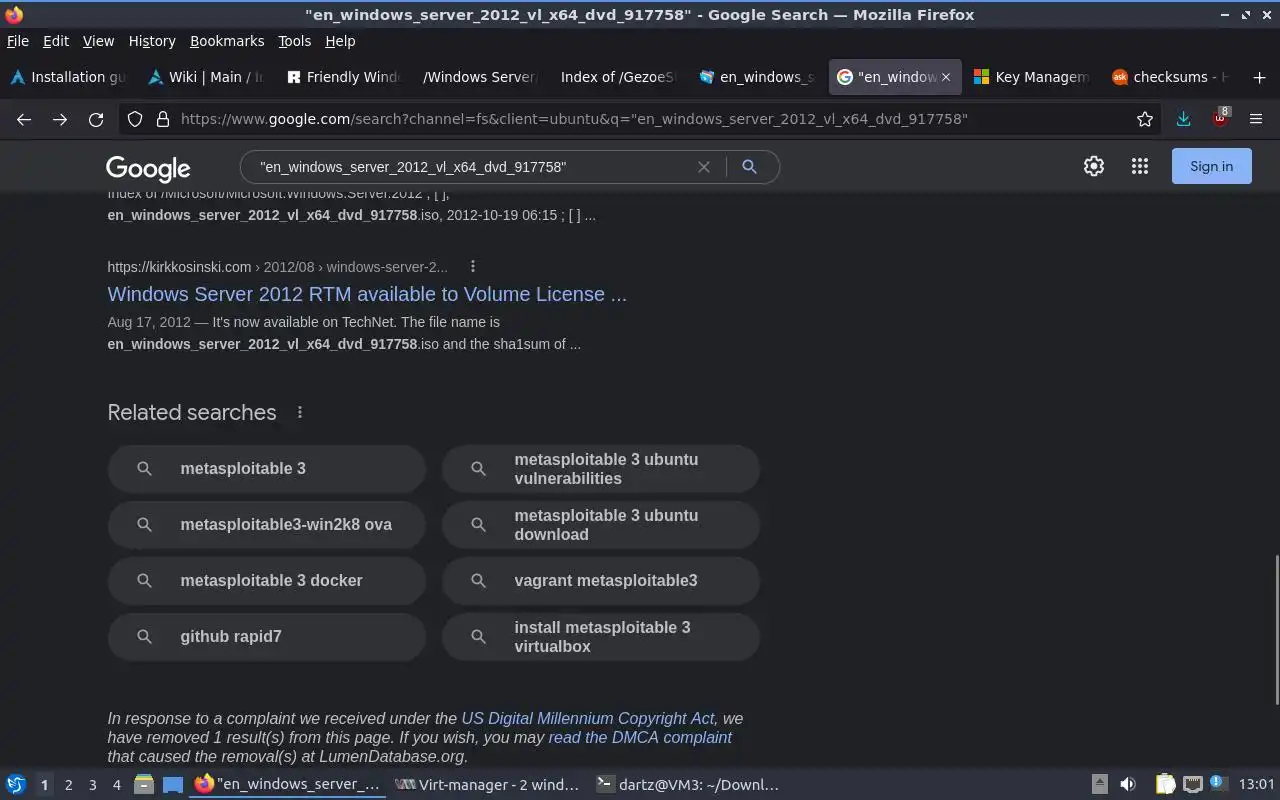Open the Edit menu
Viewport: 1280px width, 800px height.
[x=56, y=41]
